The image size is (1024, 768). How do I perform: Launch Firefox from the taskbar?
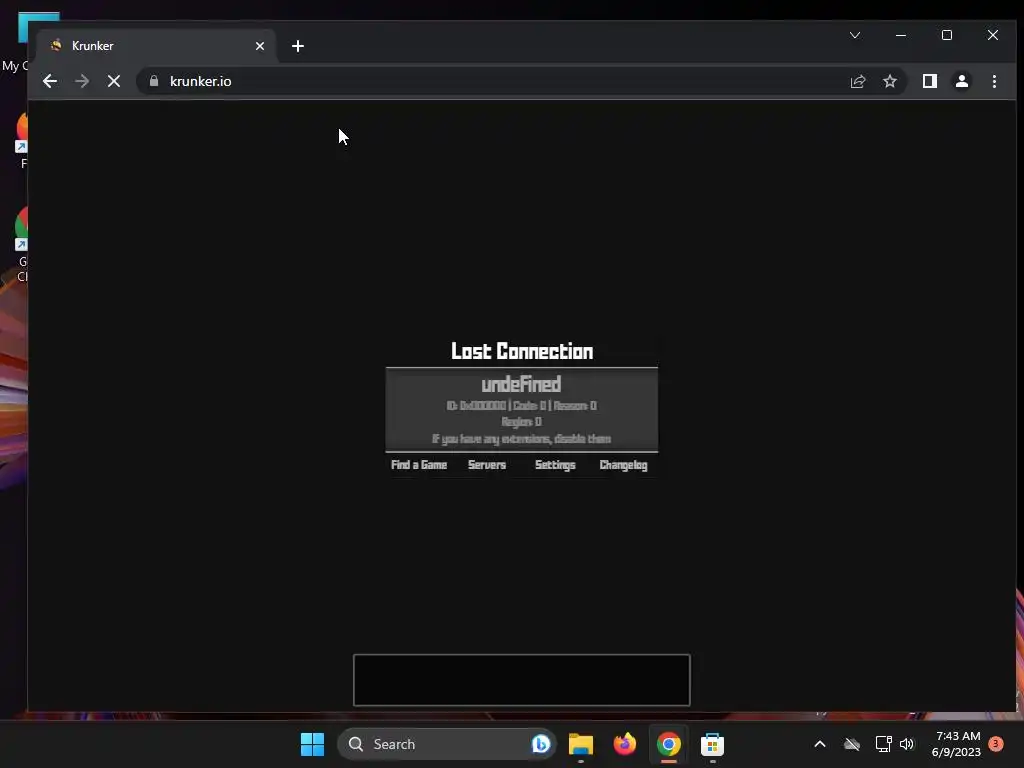625,744
